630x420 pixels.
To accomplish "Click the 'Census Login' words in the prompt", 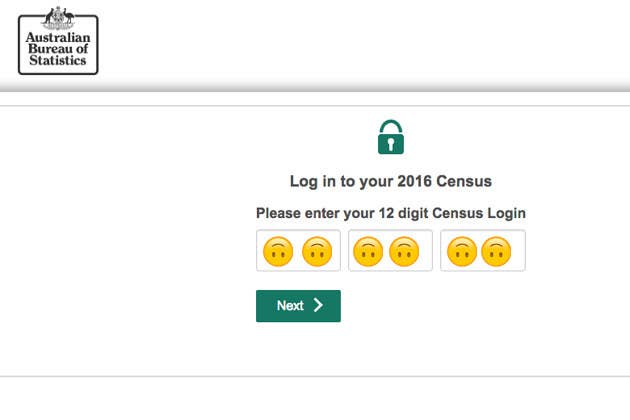I will [x=479, y=213].
